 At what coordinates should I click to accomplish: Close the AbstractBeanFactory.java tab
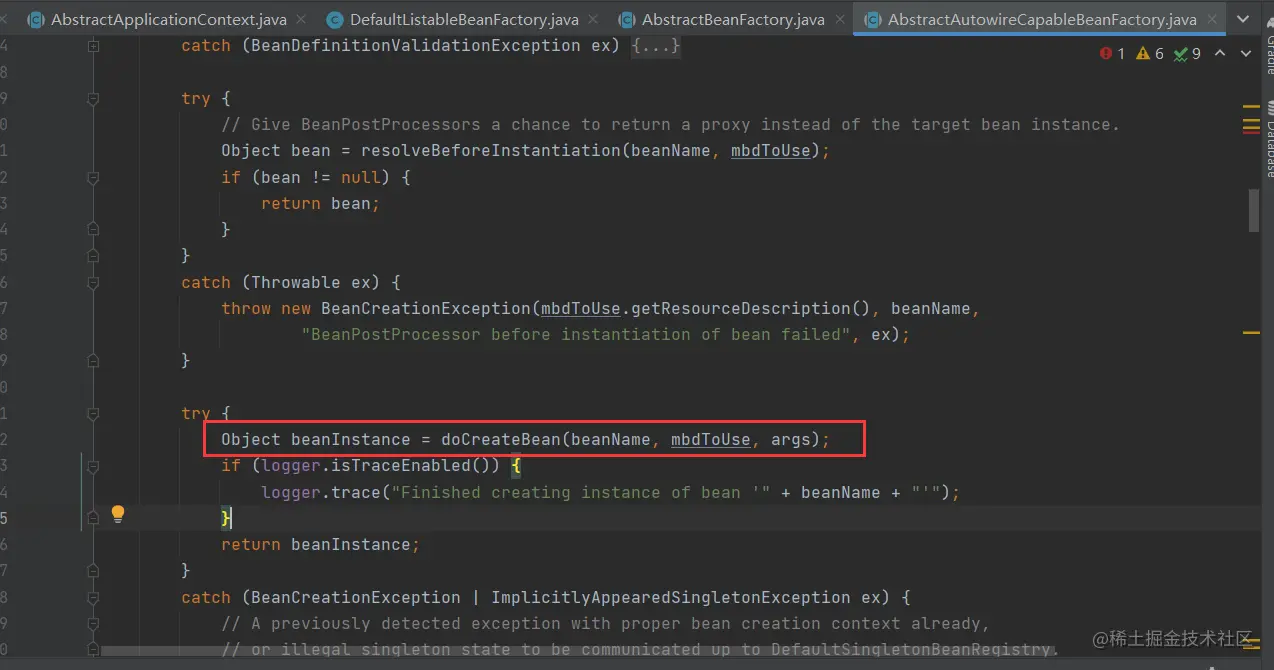(840, 19)
